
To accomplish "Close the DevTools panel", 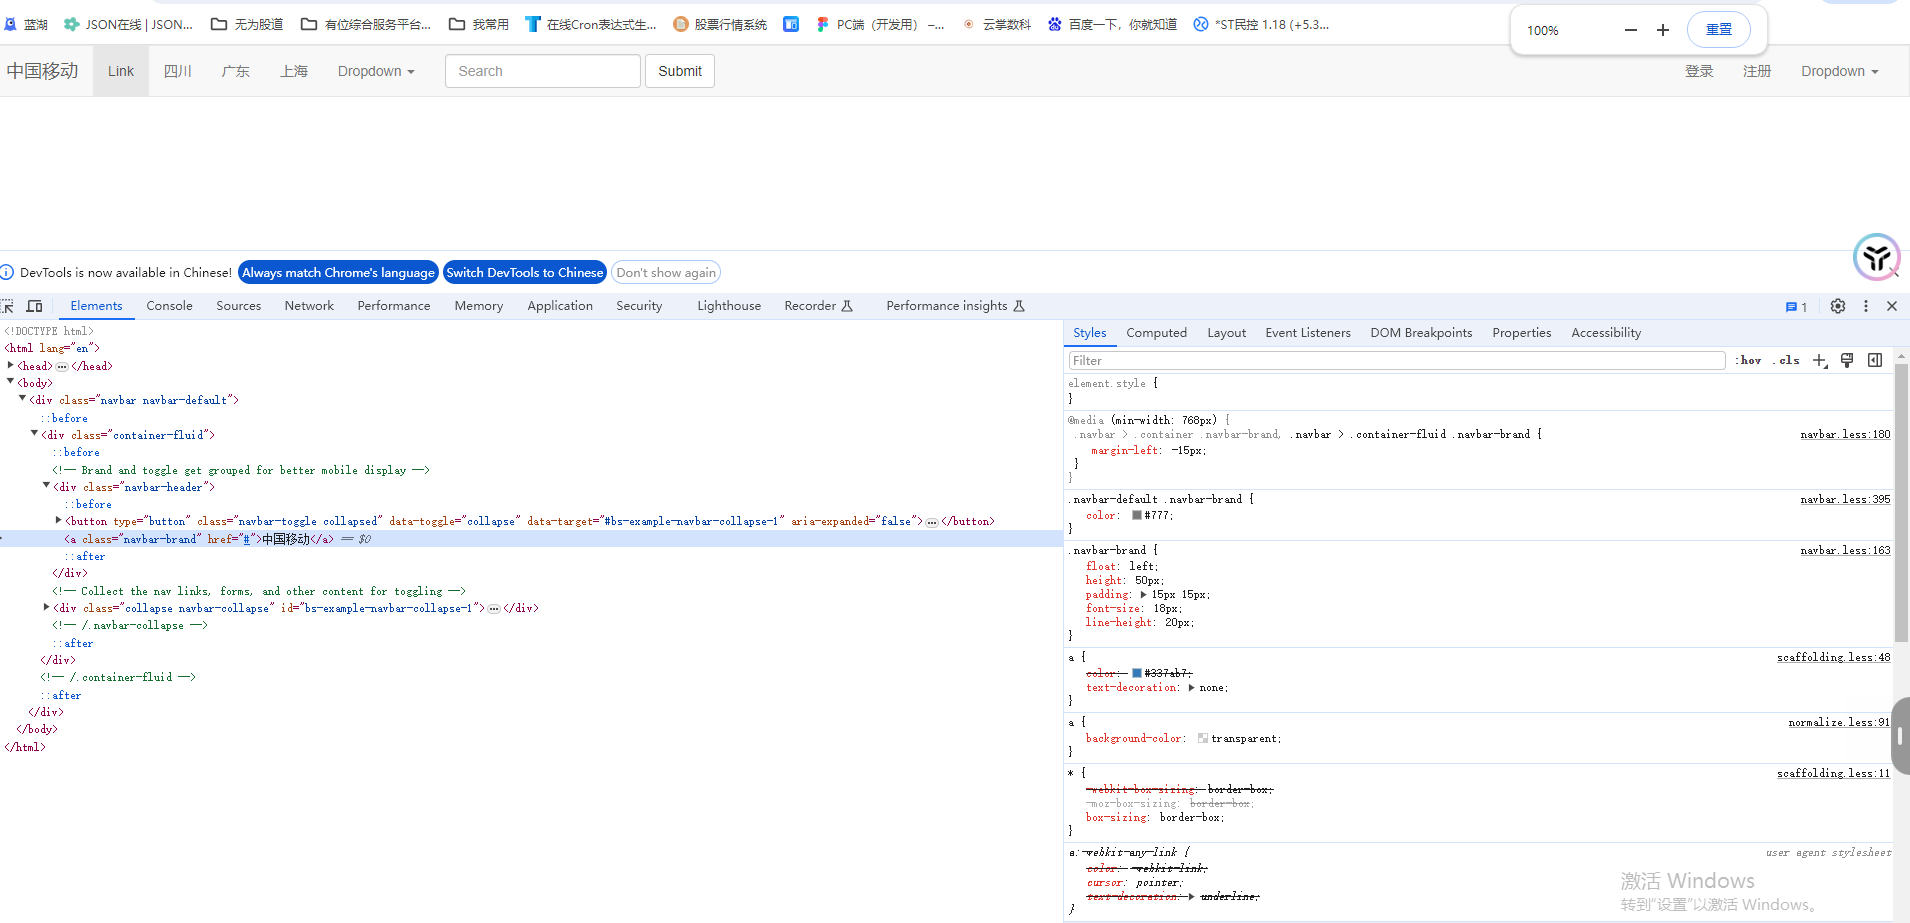I will coord(1892,306).
